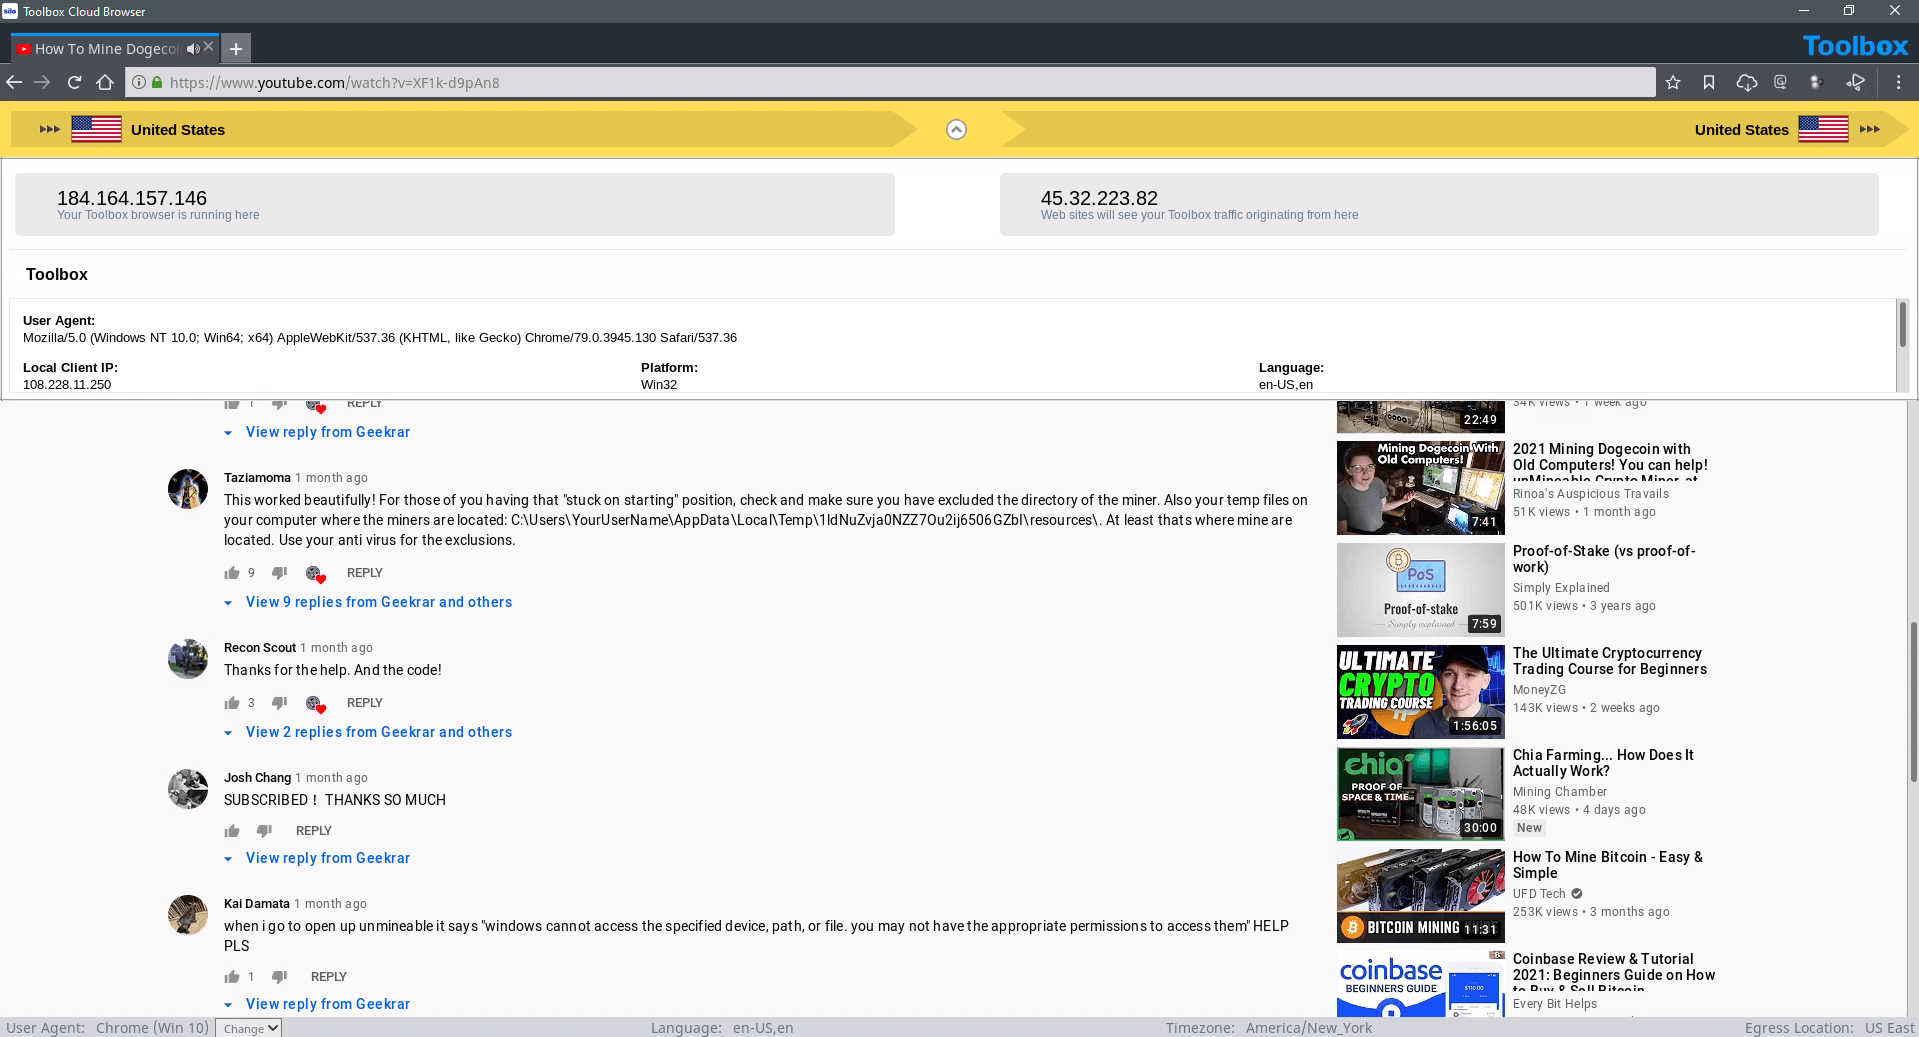Click the triangular share-play toolbar icon
The width and height of the screenshot is (1919, 1037).
(1855, 83)
